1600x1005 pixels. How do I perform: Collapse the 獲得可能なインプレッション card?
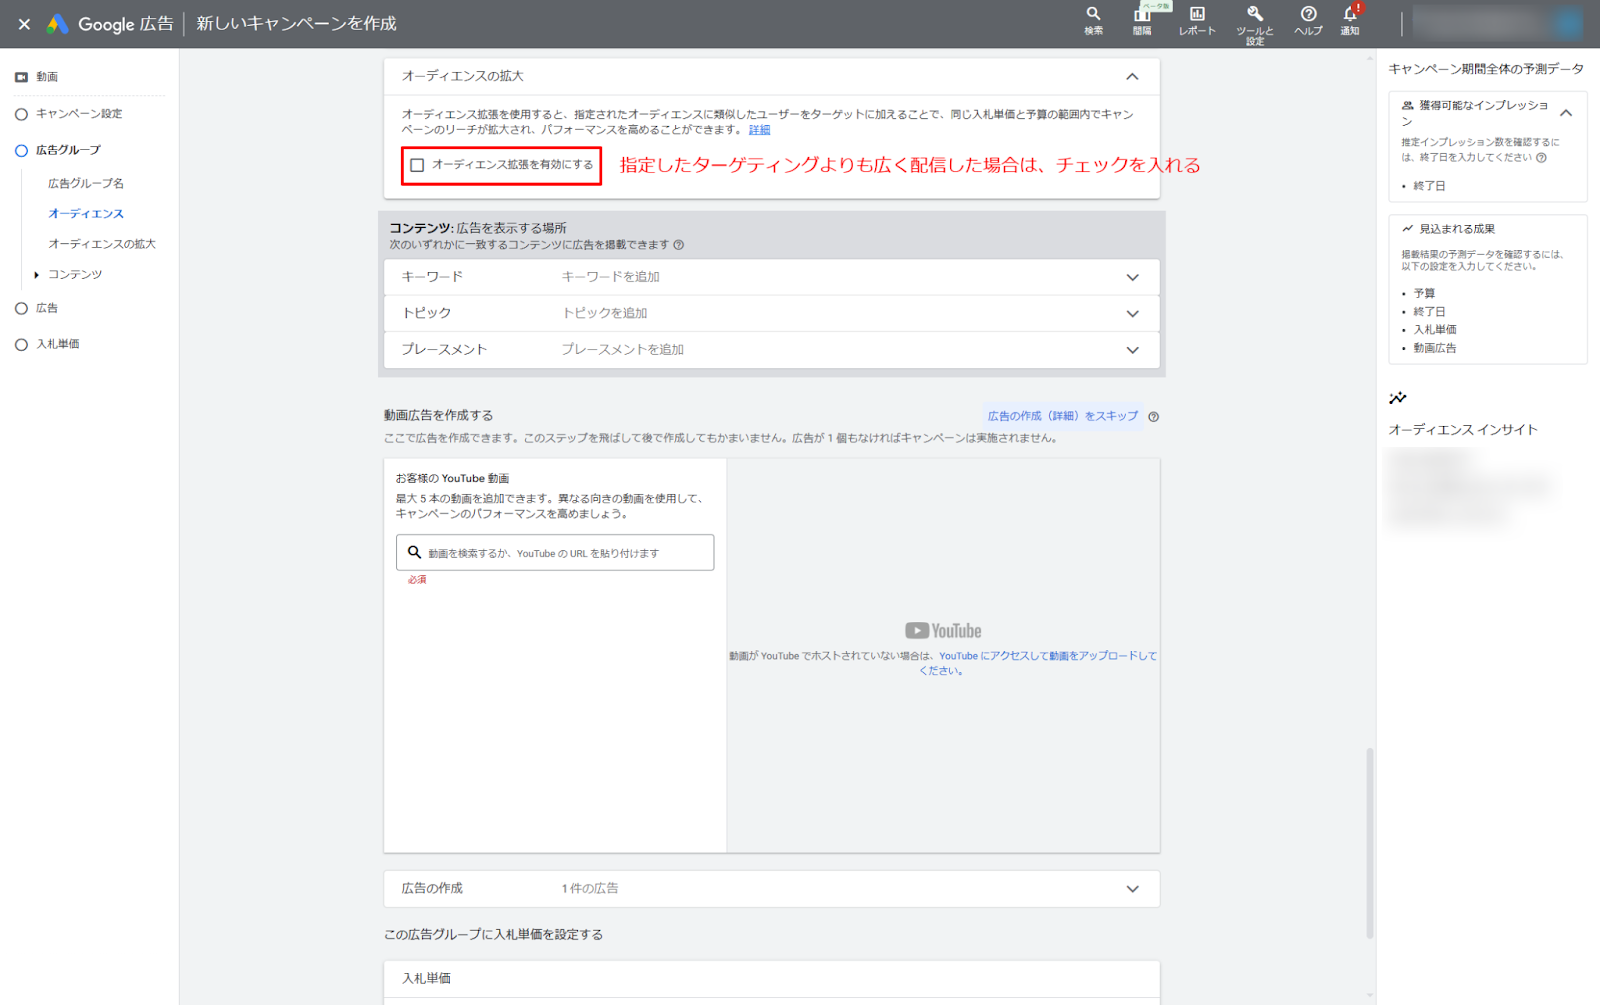(1566, 113)
